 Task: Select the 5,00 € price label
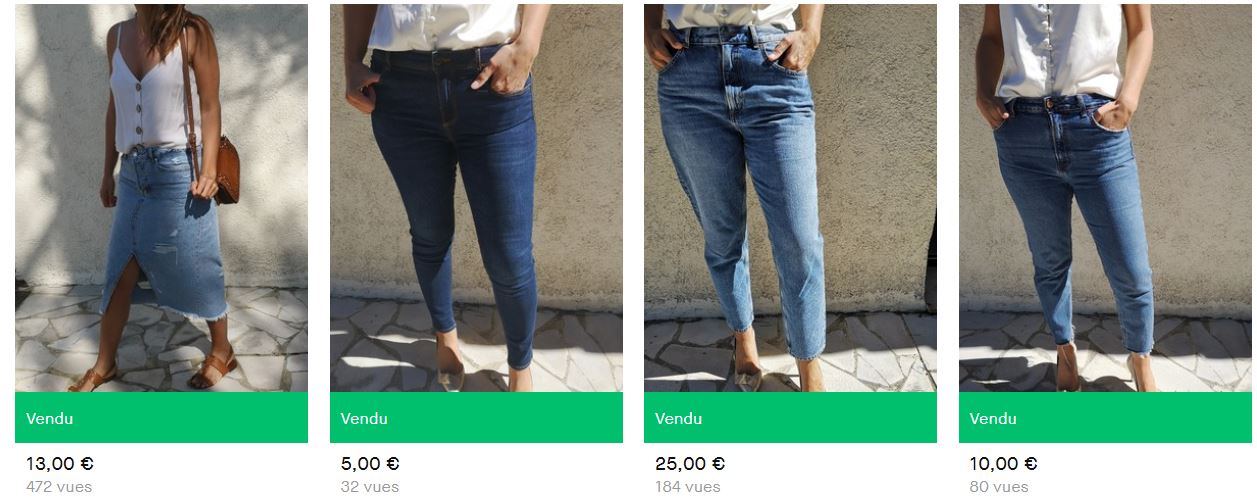click(369, 464)
